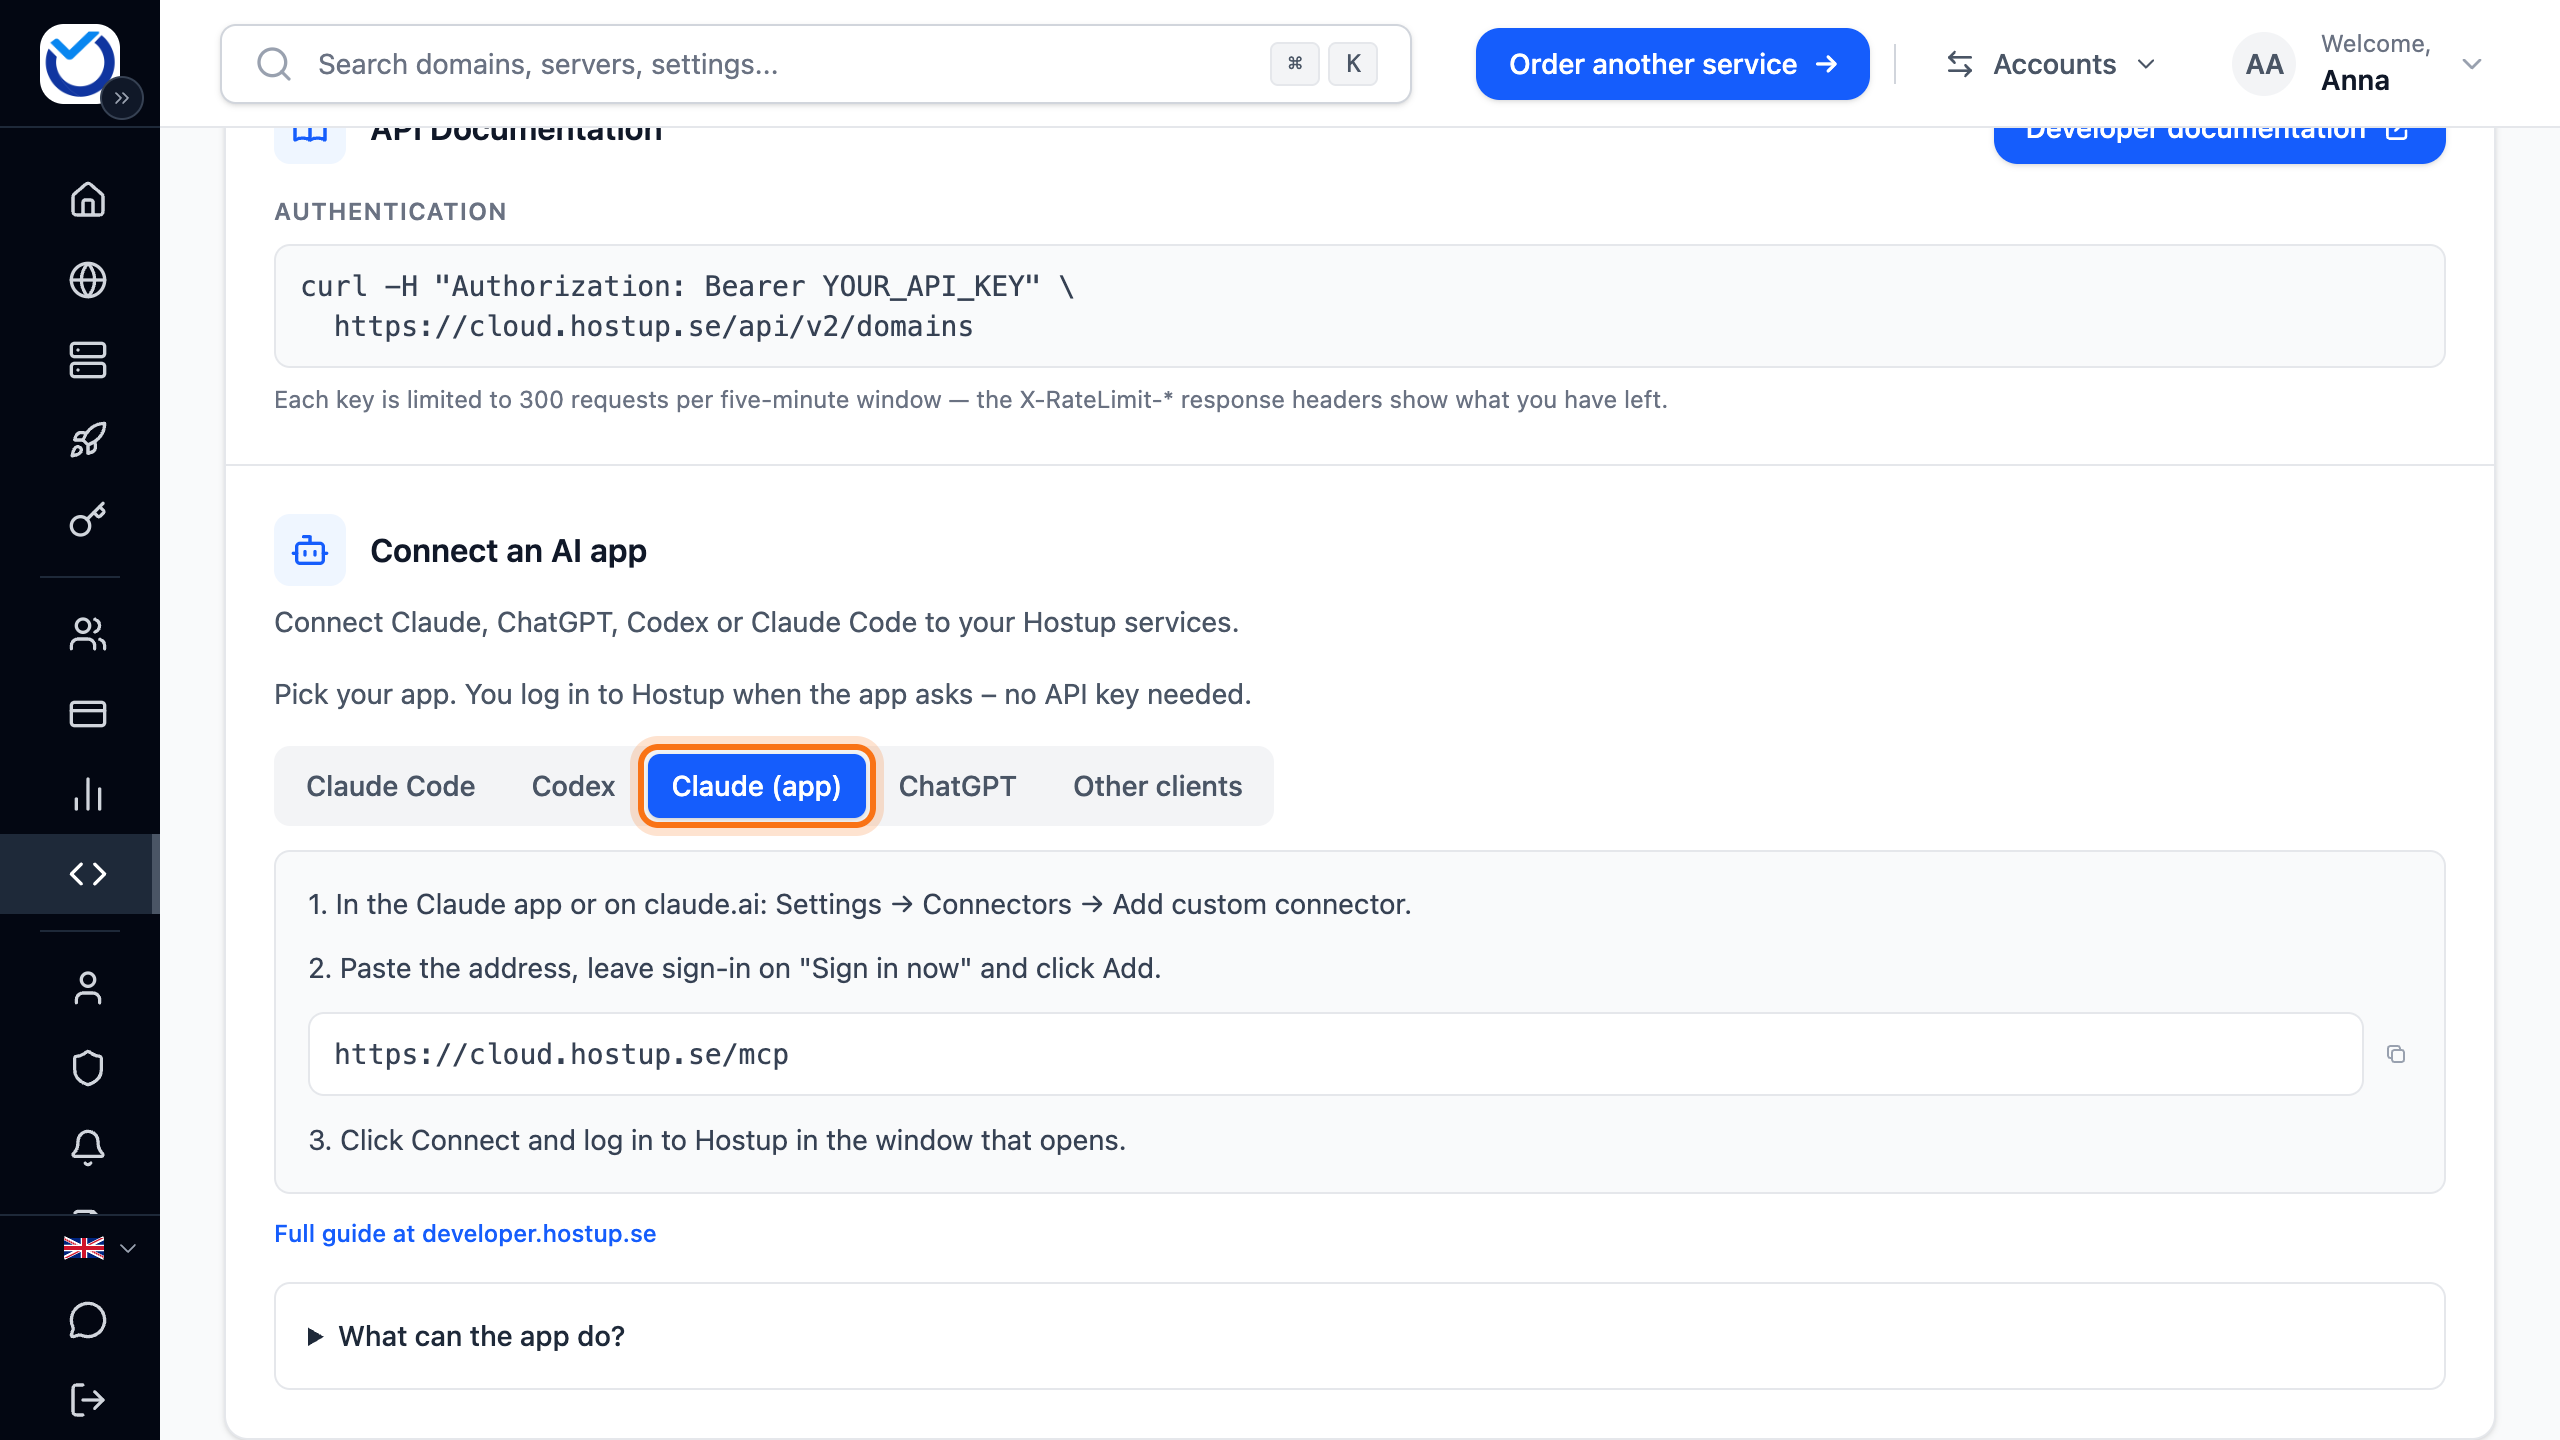Switch to the Claude Code tab
Viewport: 2560px width, 1440px height.
coord(390,786)
